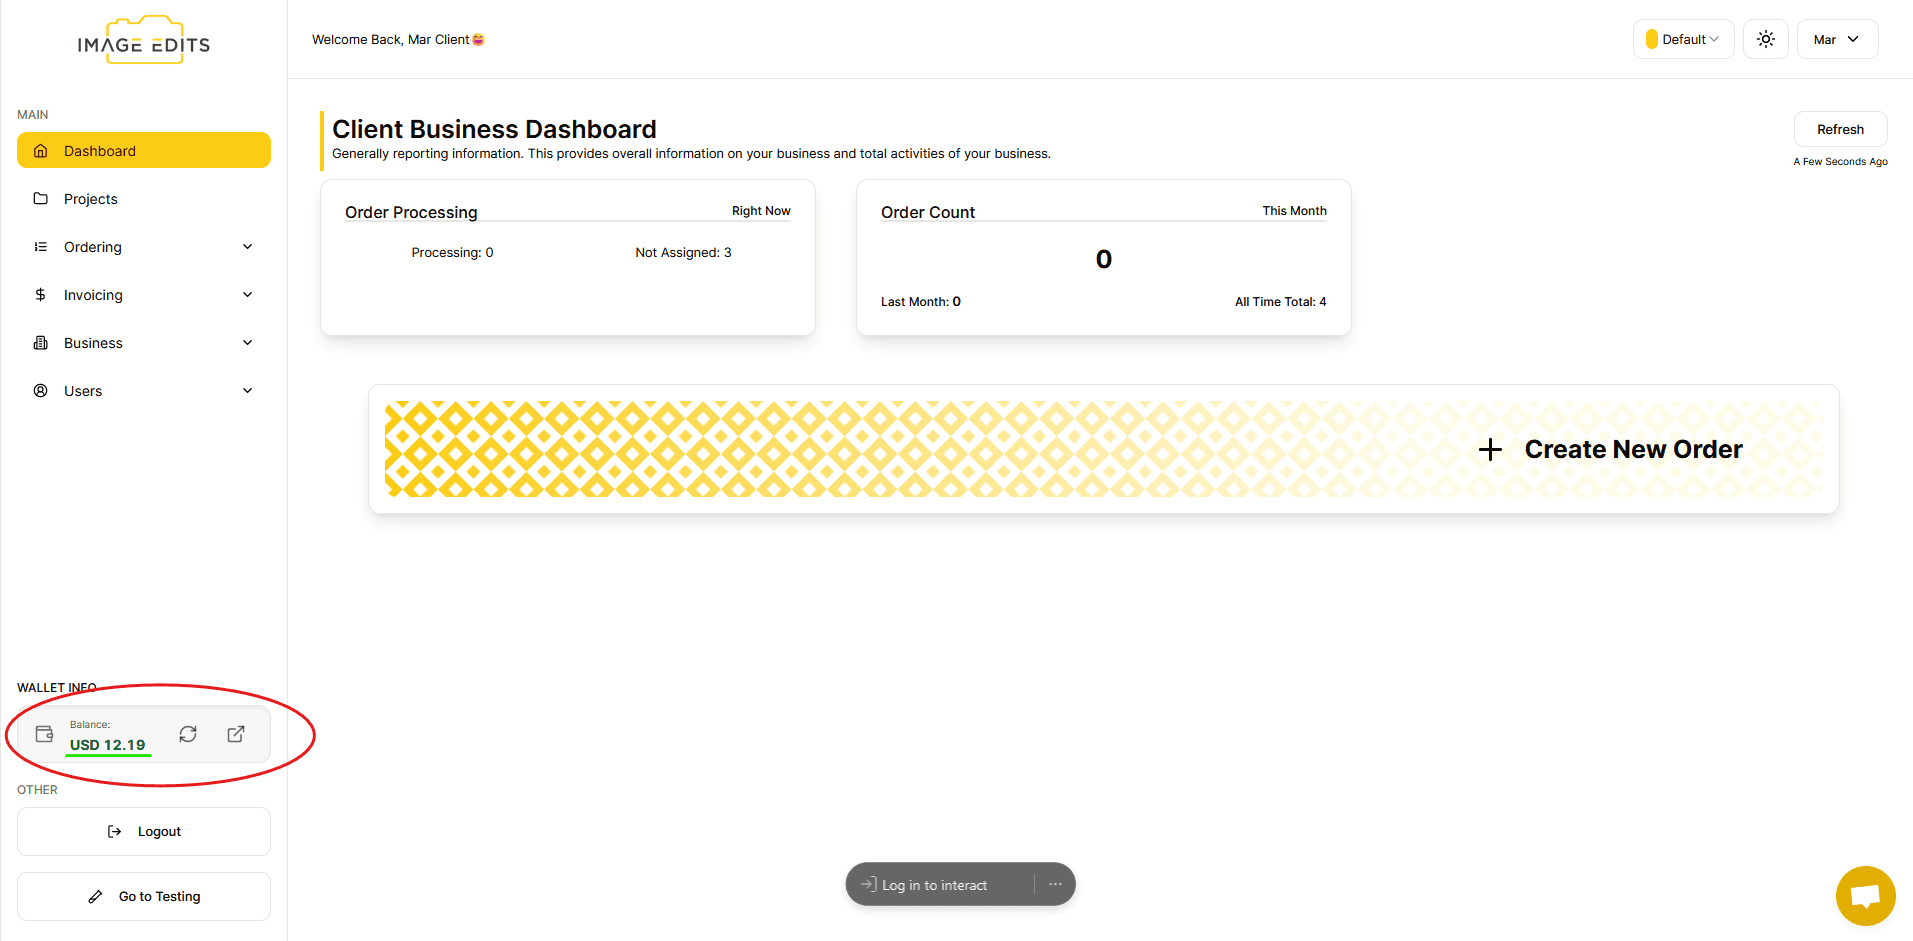Click the Image Edits camera logo
The image size is (1913, 941).
click(x=143, y=40)
